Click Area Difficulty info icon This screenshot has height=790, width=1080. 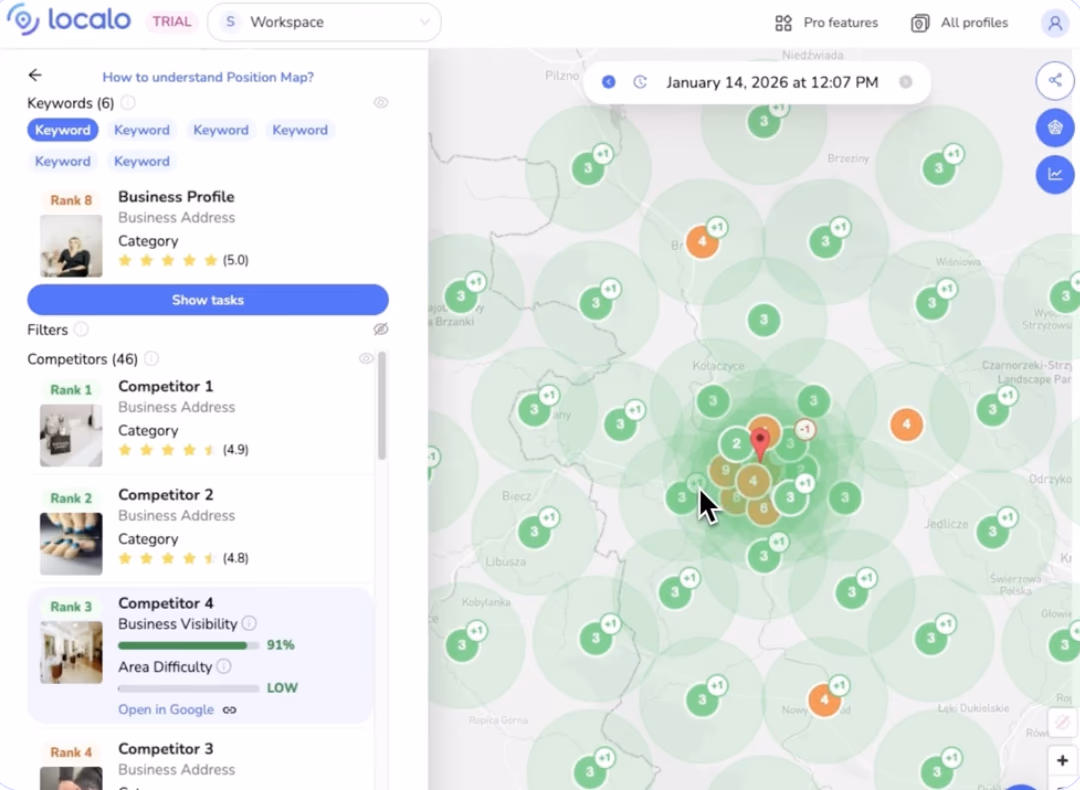[x=224, y=666]
